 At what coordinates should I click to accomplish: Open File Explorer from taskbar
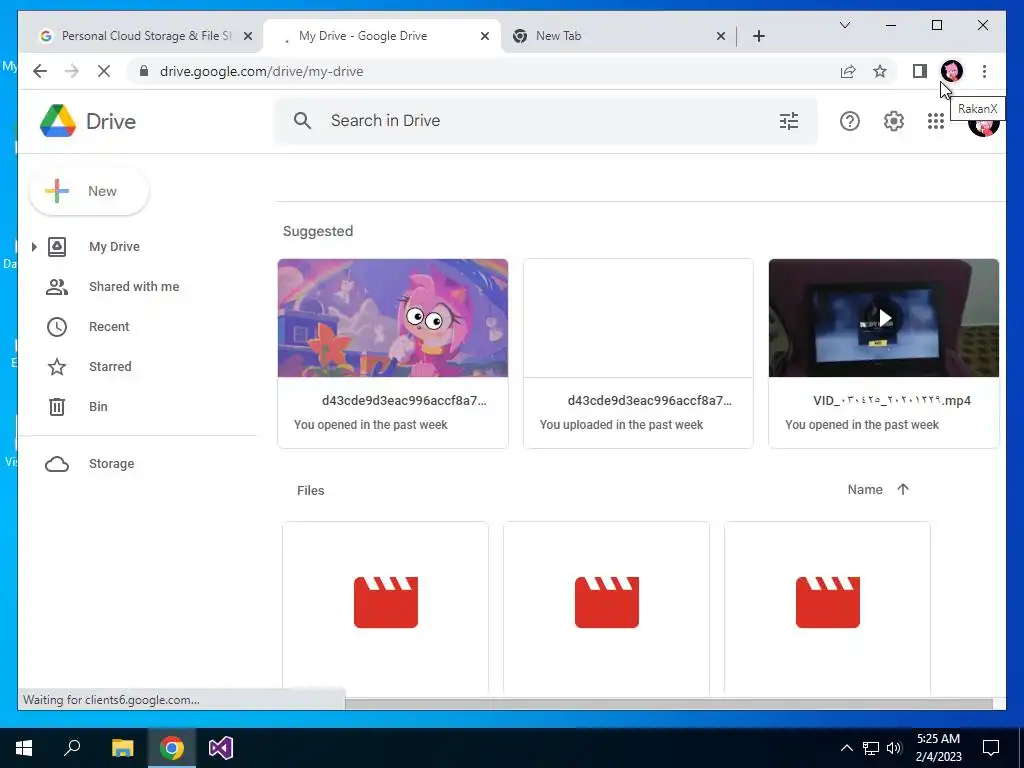(122, 748)
